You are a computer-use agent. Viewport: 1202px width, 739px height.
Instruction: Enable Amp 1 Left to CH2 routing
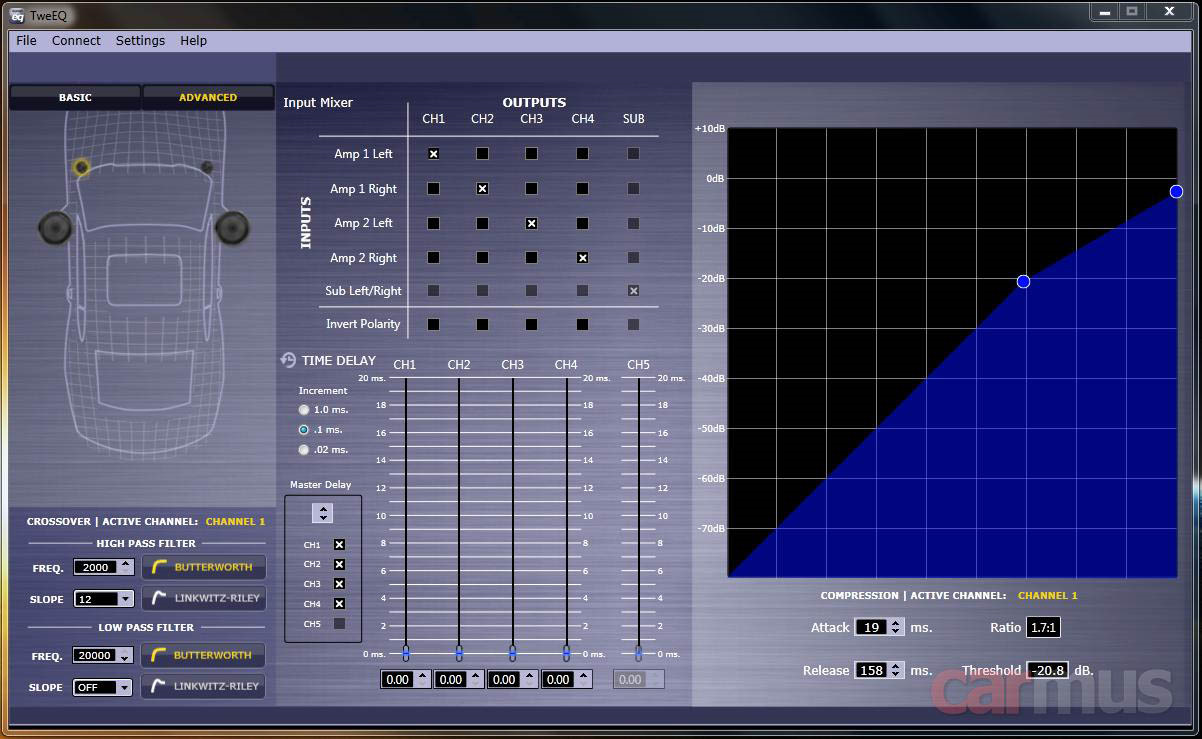(x=482, y=154)
